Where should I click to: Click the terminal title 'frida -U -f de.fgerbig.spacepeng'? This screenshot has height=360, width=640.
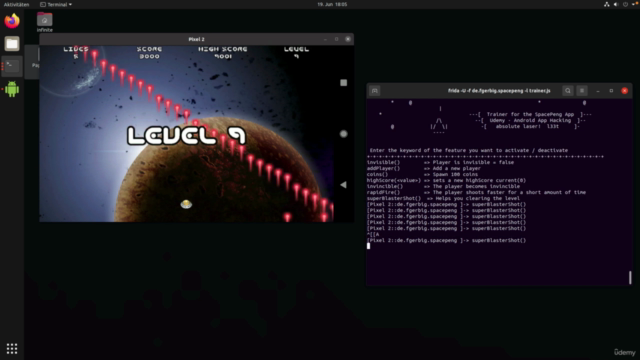(x=499, y=91)
